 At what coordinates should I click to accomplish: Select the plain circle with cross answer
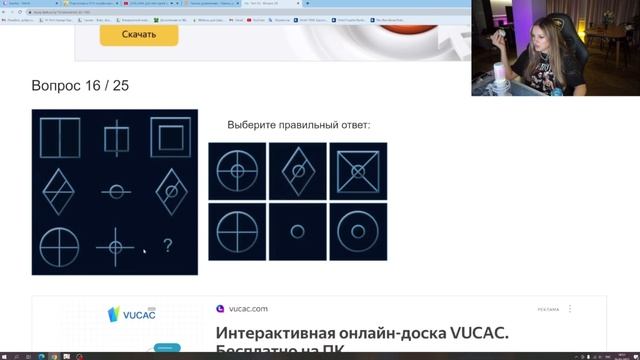(x=237, y=232)
